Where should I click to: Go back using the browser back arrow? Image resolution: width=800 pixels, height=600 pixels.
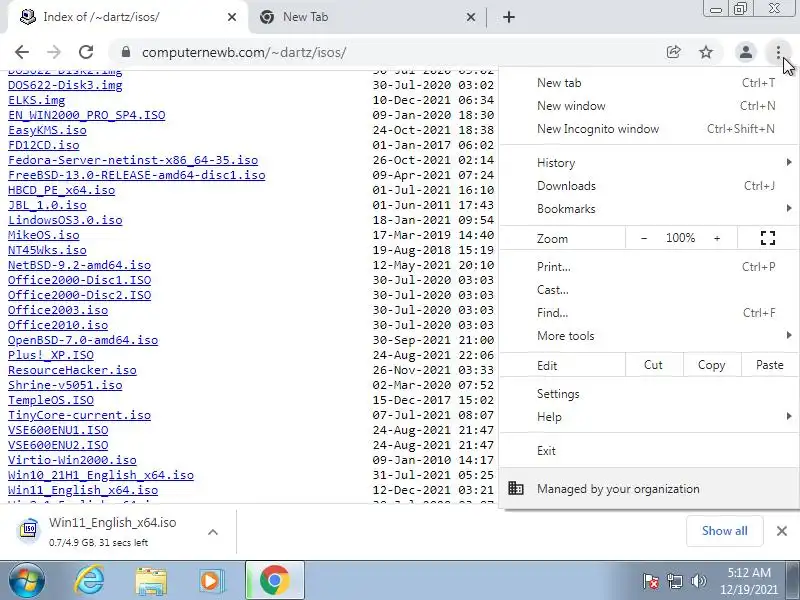22,52
